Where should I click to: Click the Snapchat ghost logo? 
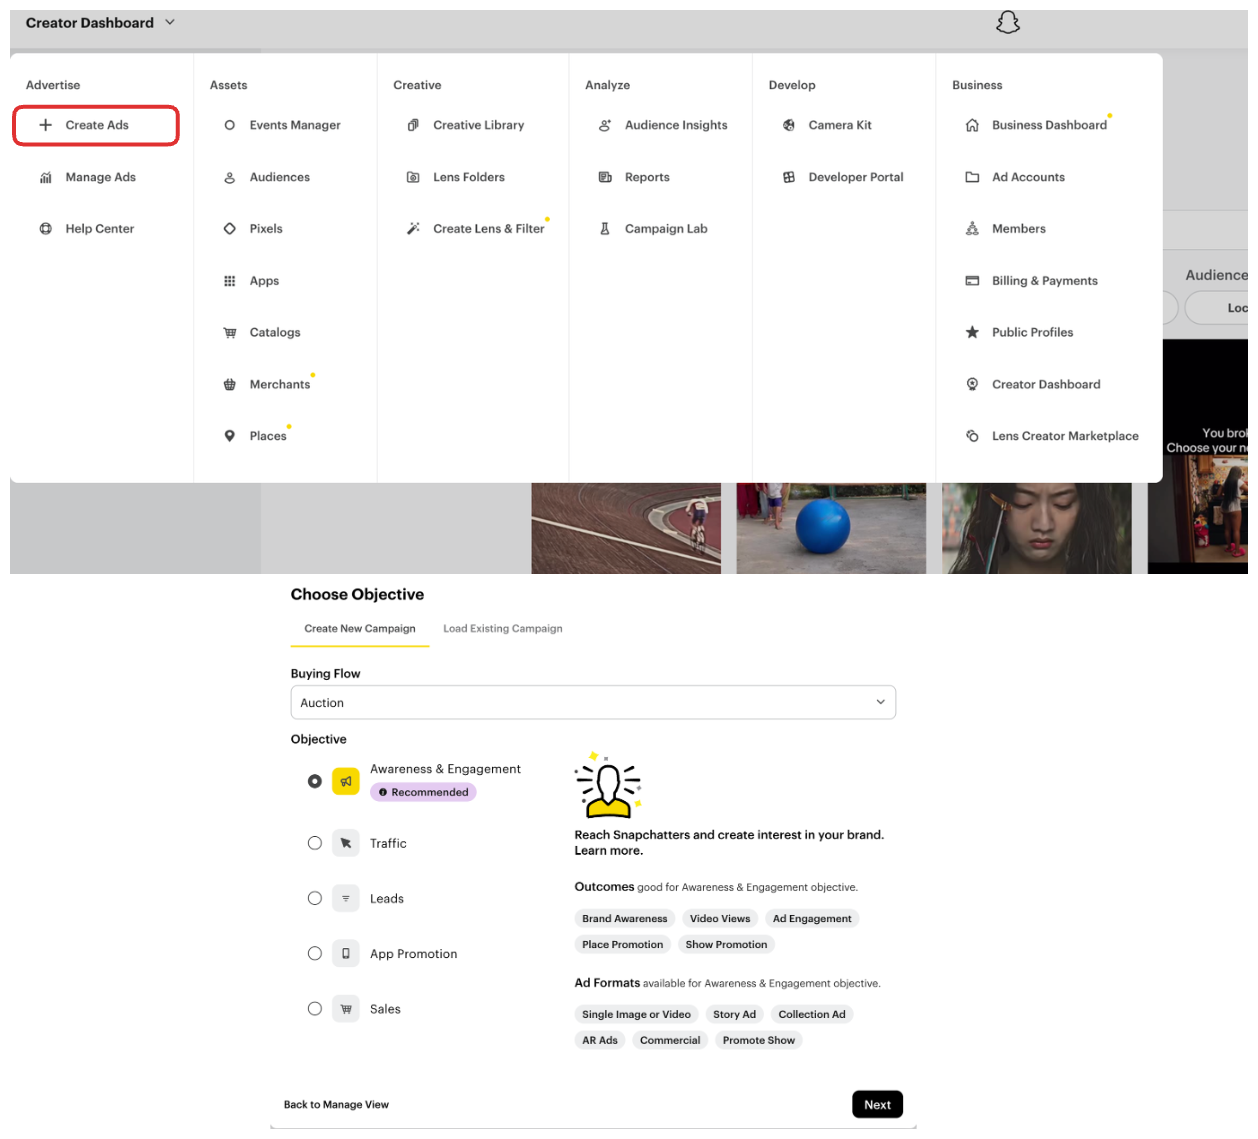pyautogui.click(x=1008, y=22)
